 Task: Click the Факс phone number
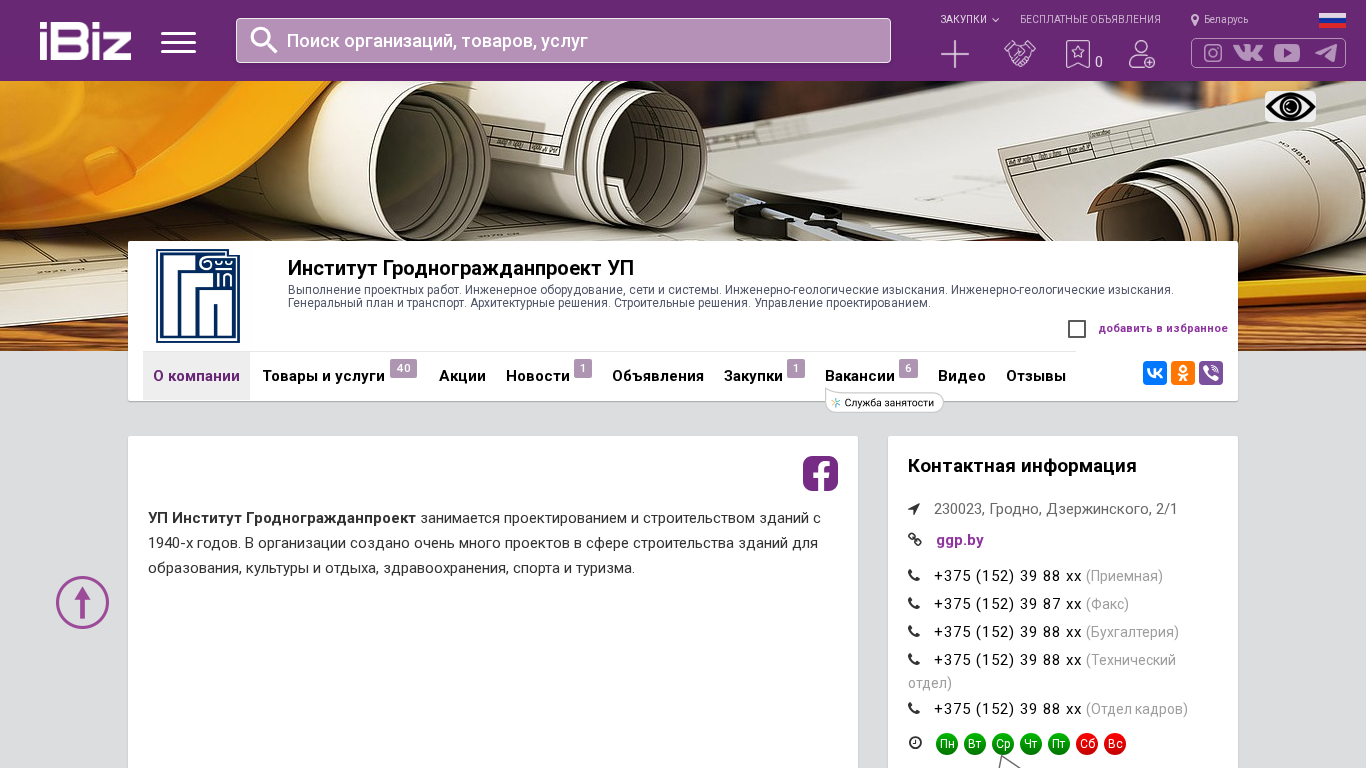coord(1008,604)
